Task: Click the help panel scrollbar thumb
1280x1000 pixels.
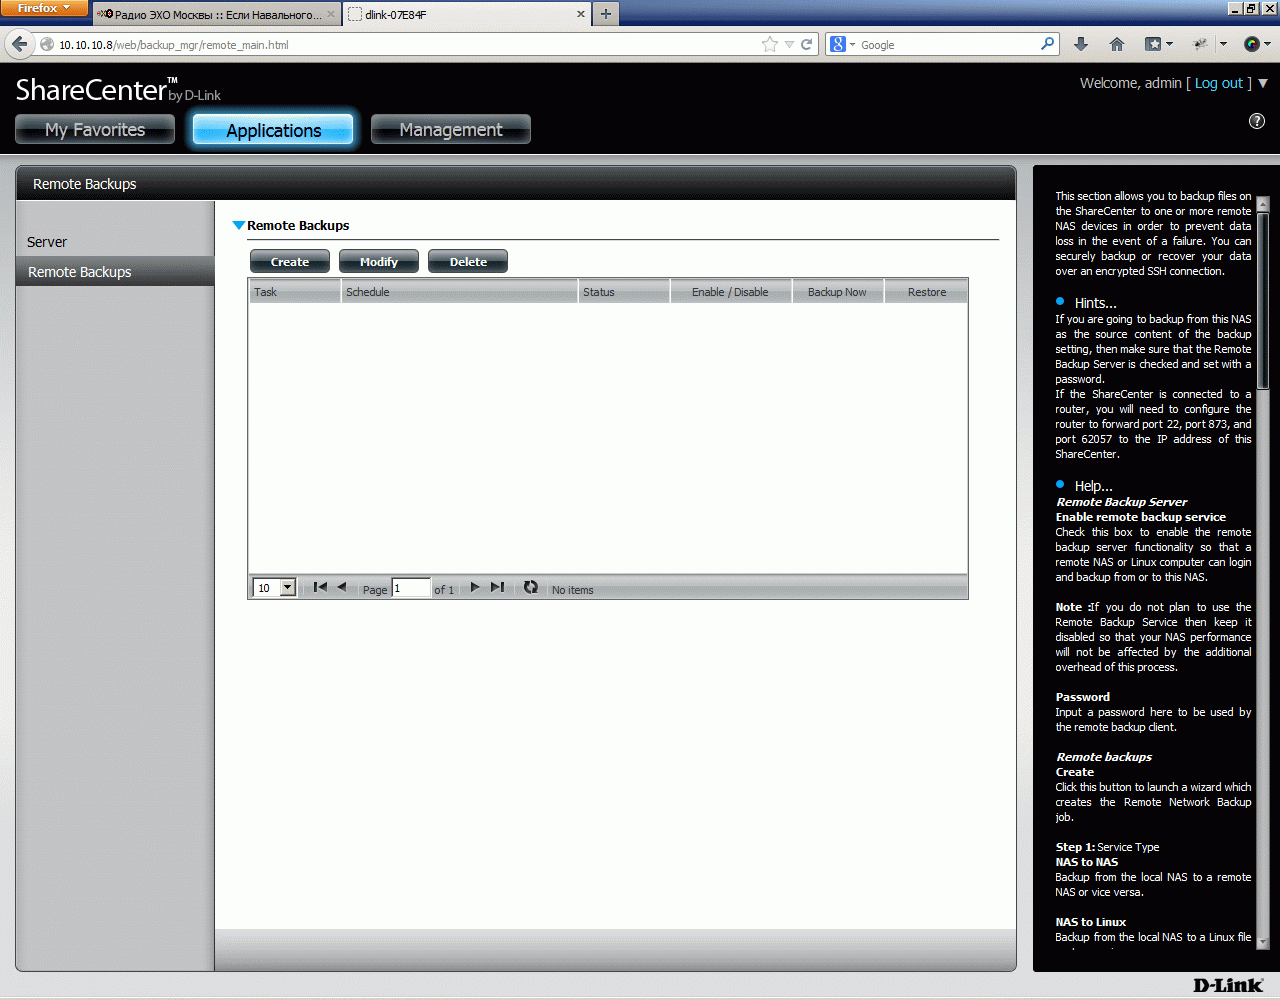Action: (1263, 300)
